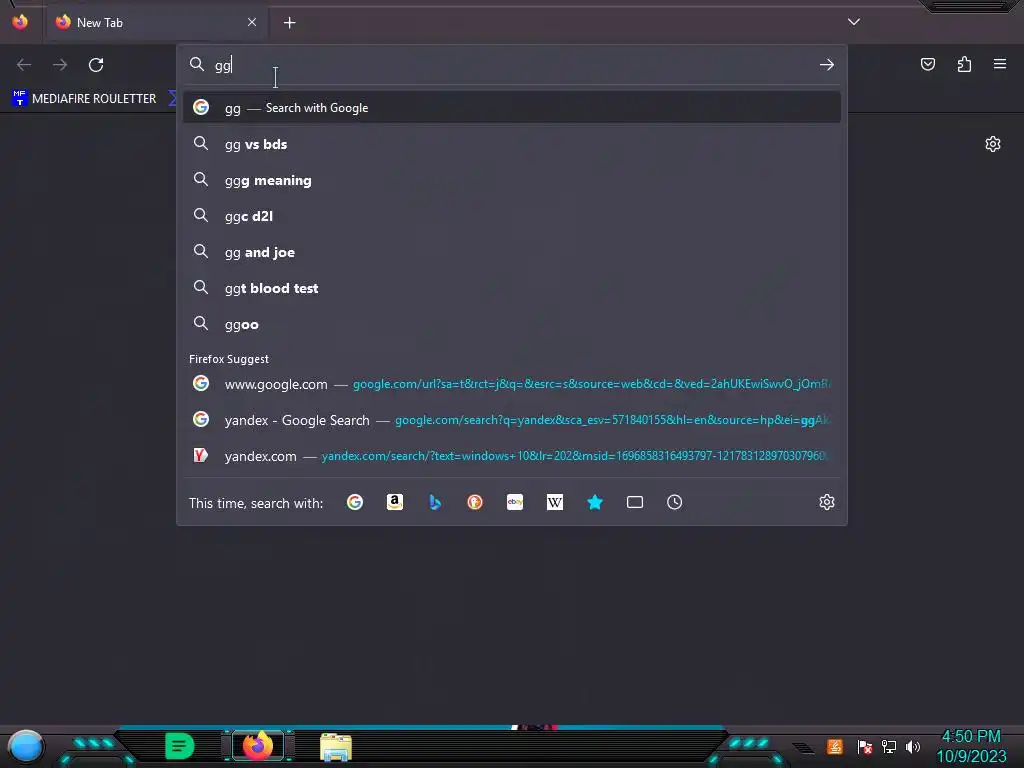Screen dimensions: 1024x768
Task: Open yandex.com history suggestion
Action: [511, 456]
